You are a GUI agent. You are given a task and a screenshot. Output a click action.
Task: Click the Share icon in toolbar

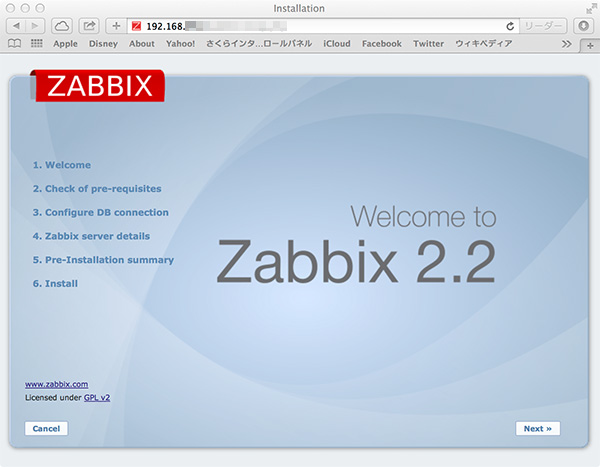[89, 25]
